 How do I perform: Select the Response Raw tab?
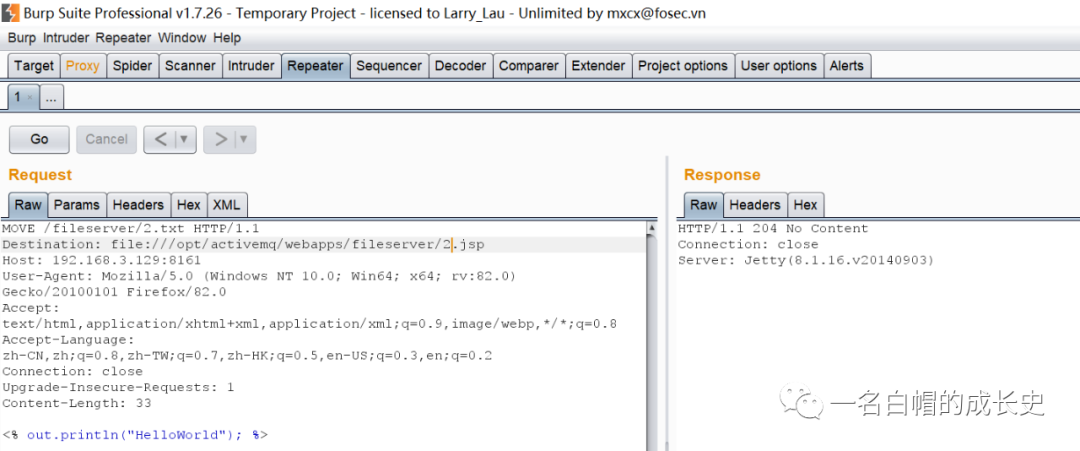(x=703, y=204)
